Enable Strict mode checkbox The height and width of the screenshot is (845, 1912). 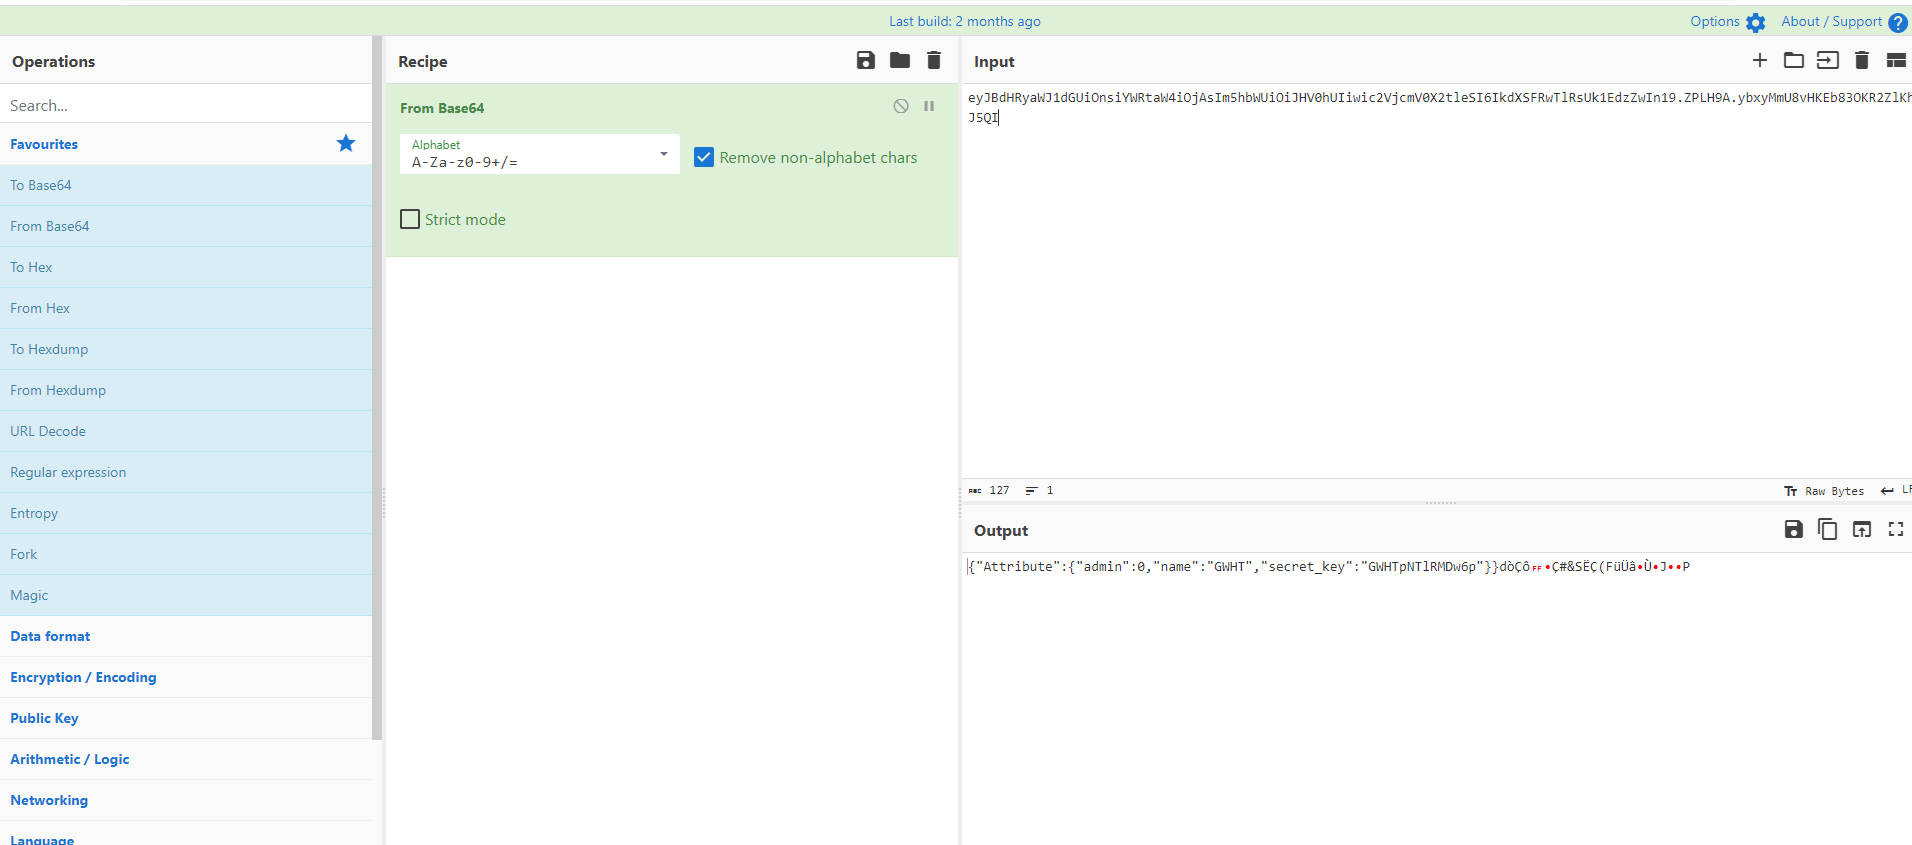[410, 220]
